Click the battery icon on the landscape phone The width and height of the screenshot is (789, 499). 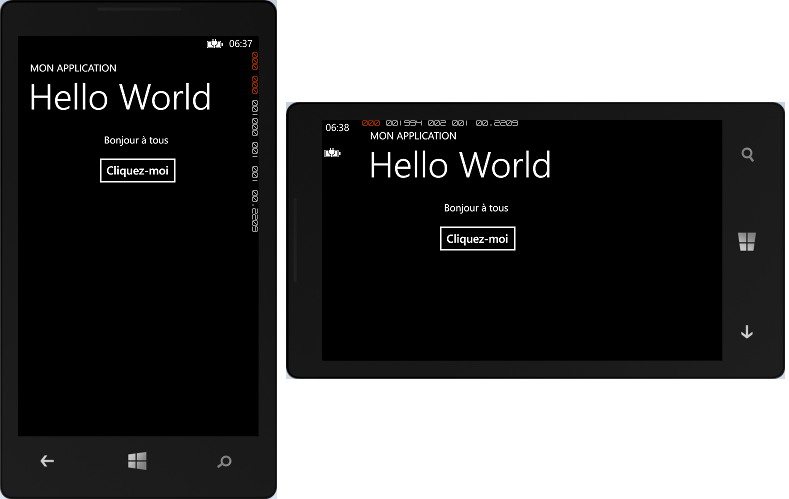coord(332,153)
